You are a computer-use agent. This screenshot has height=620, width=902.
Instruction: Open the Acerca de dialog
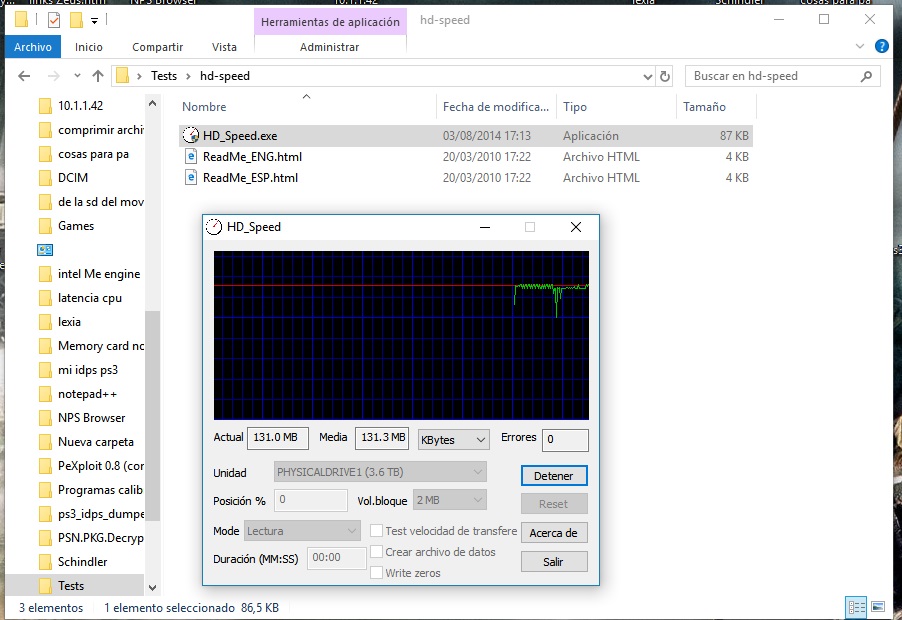pos(554,533)
